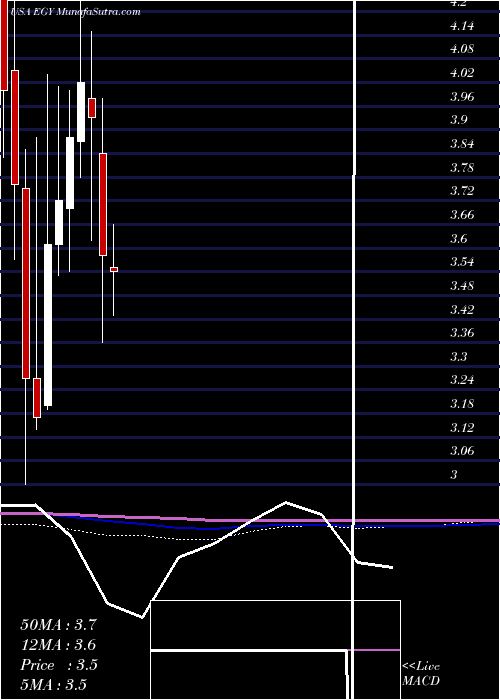Click the 3.18 price axis label
The width and height of the screenshot is (500, 700).
point(462,404)
